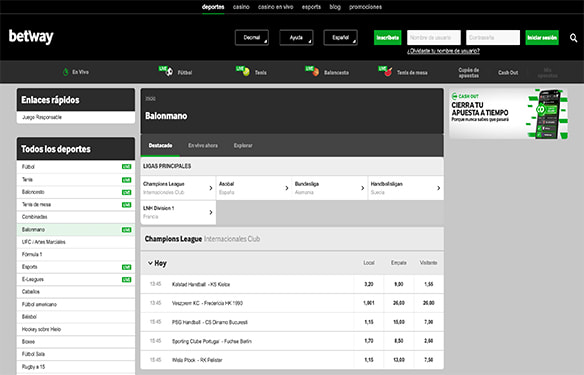
Task: Select Hockey sobre Hielo in sidebar
Action: pyautogui.click(x=76, y=330)
